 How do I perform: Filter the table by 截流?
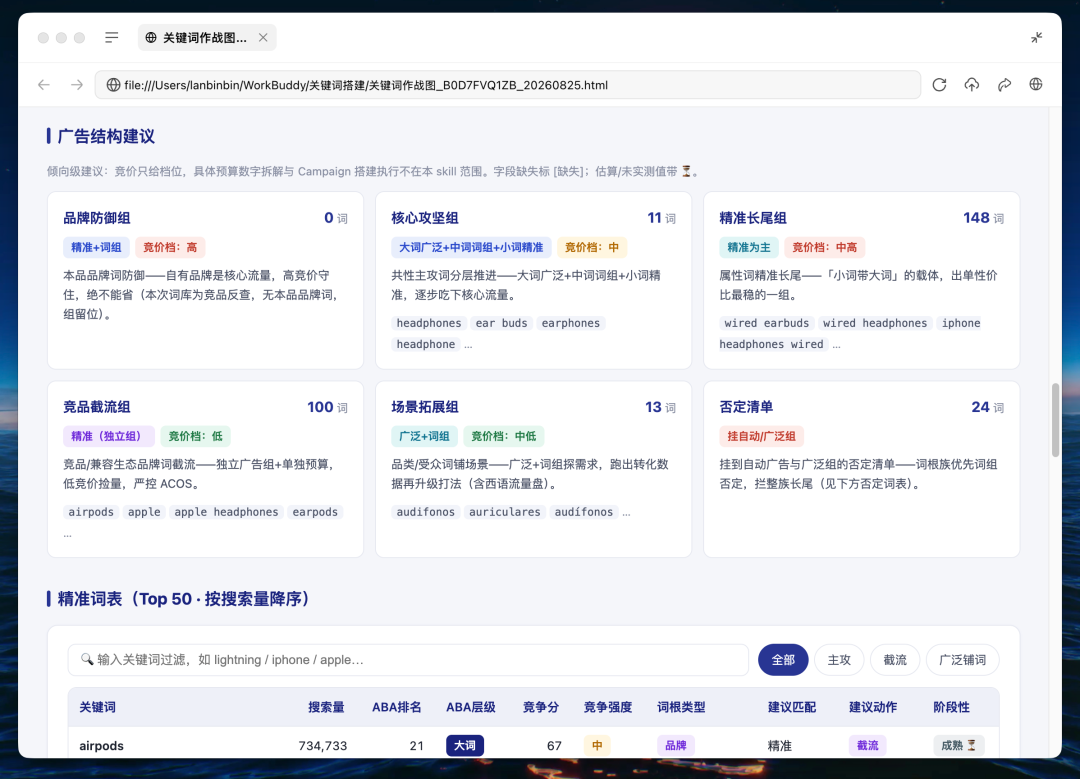tap(894, 660)
